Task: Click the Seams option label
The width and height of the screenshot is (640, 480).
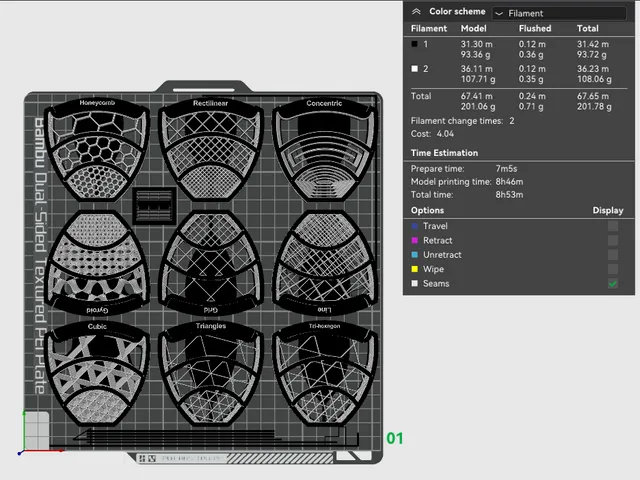Action: [x=436, y=283]
